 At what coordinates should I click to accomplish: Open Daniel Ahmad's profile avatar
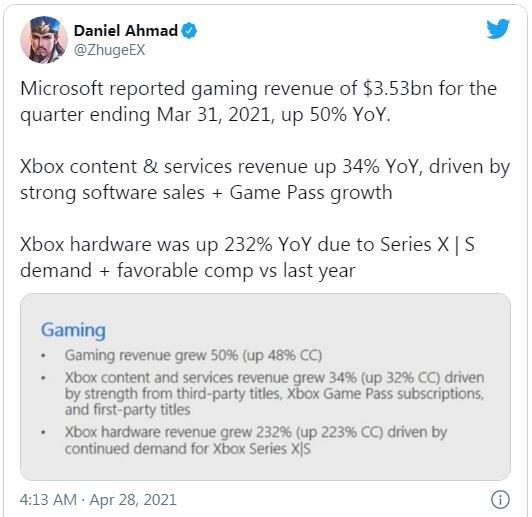coord(44,40)
